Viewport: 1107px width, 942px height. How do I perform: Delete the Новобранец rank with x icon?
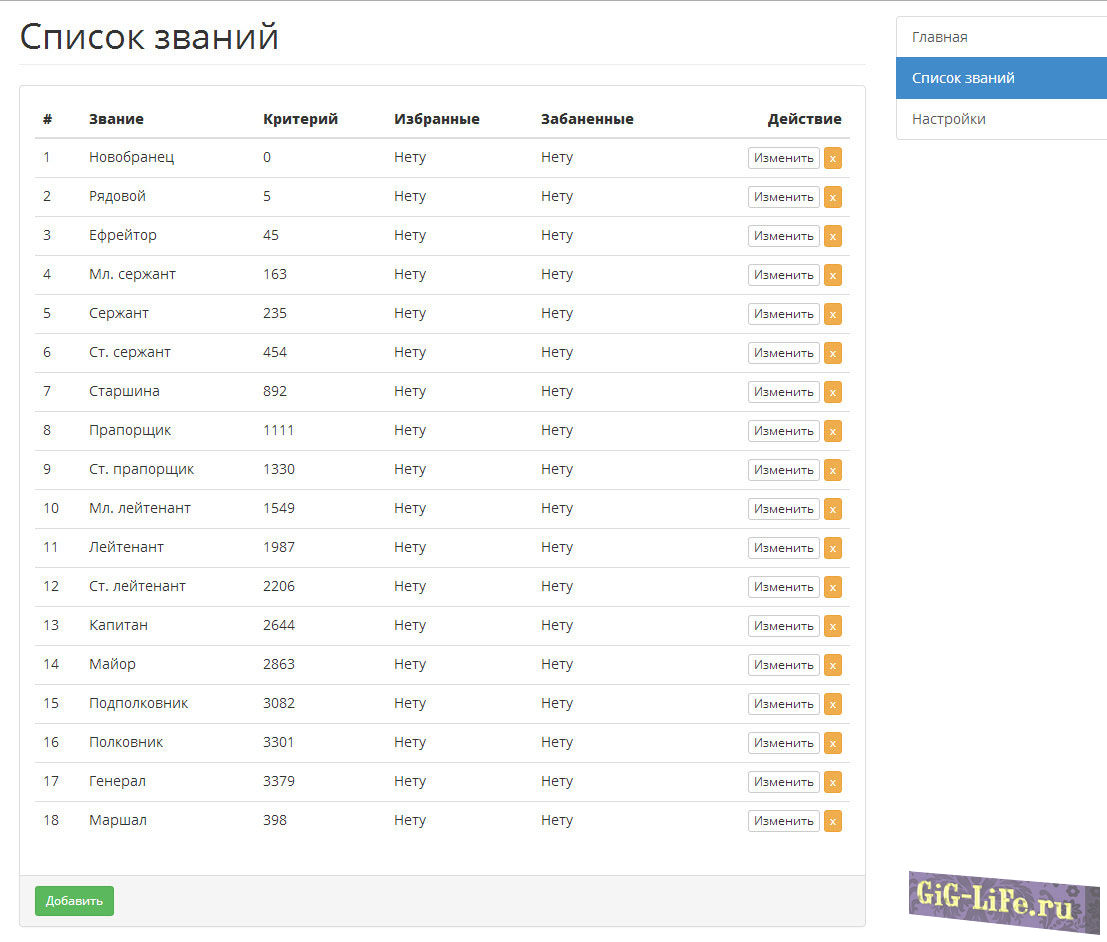point(832,158)
